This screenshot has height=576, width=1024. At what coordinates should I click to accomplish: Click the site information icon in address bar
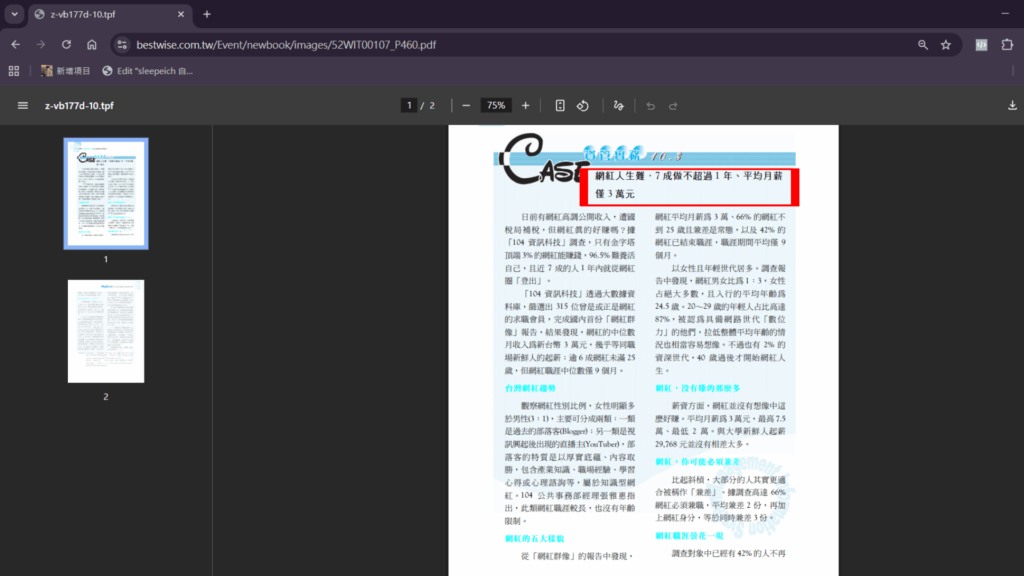tap(121, 45)
